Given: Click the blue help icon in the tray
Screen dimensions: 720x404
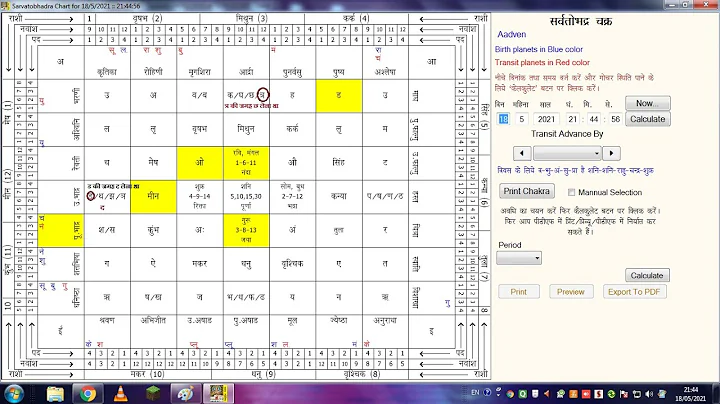Looking at the screenshot, I should tap(488, 393).
